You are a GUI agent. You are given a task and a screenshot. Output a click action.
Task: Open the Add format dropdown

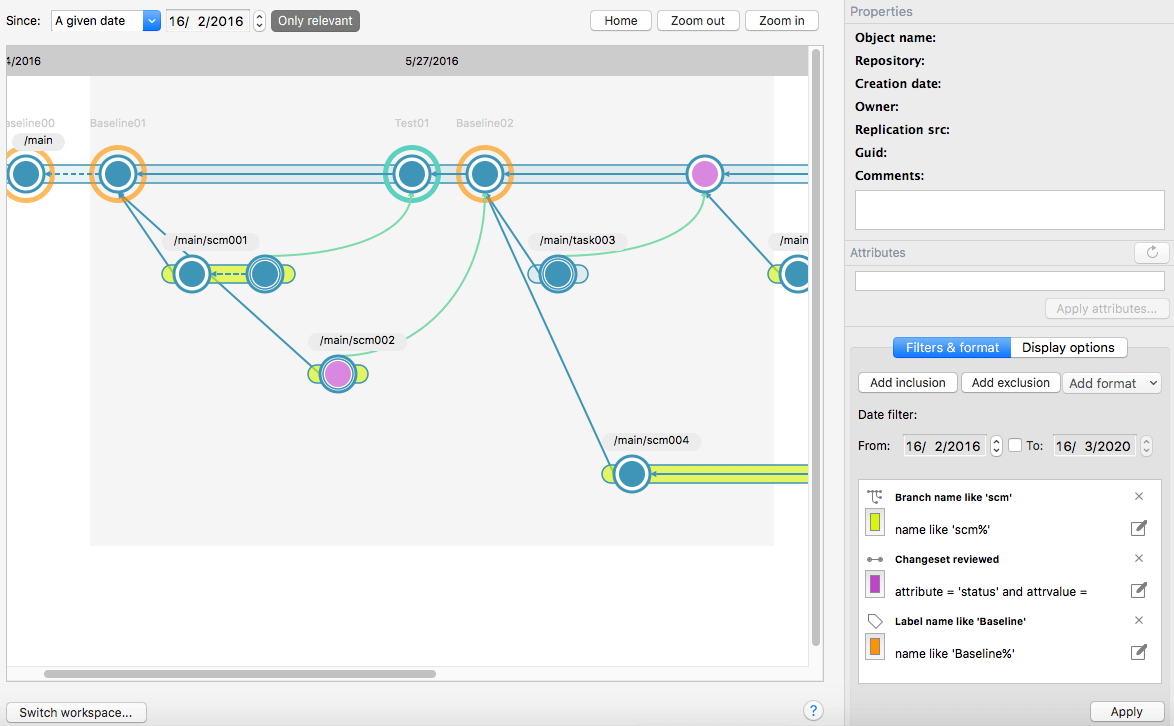[1112, 383]
